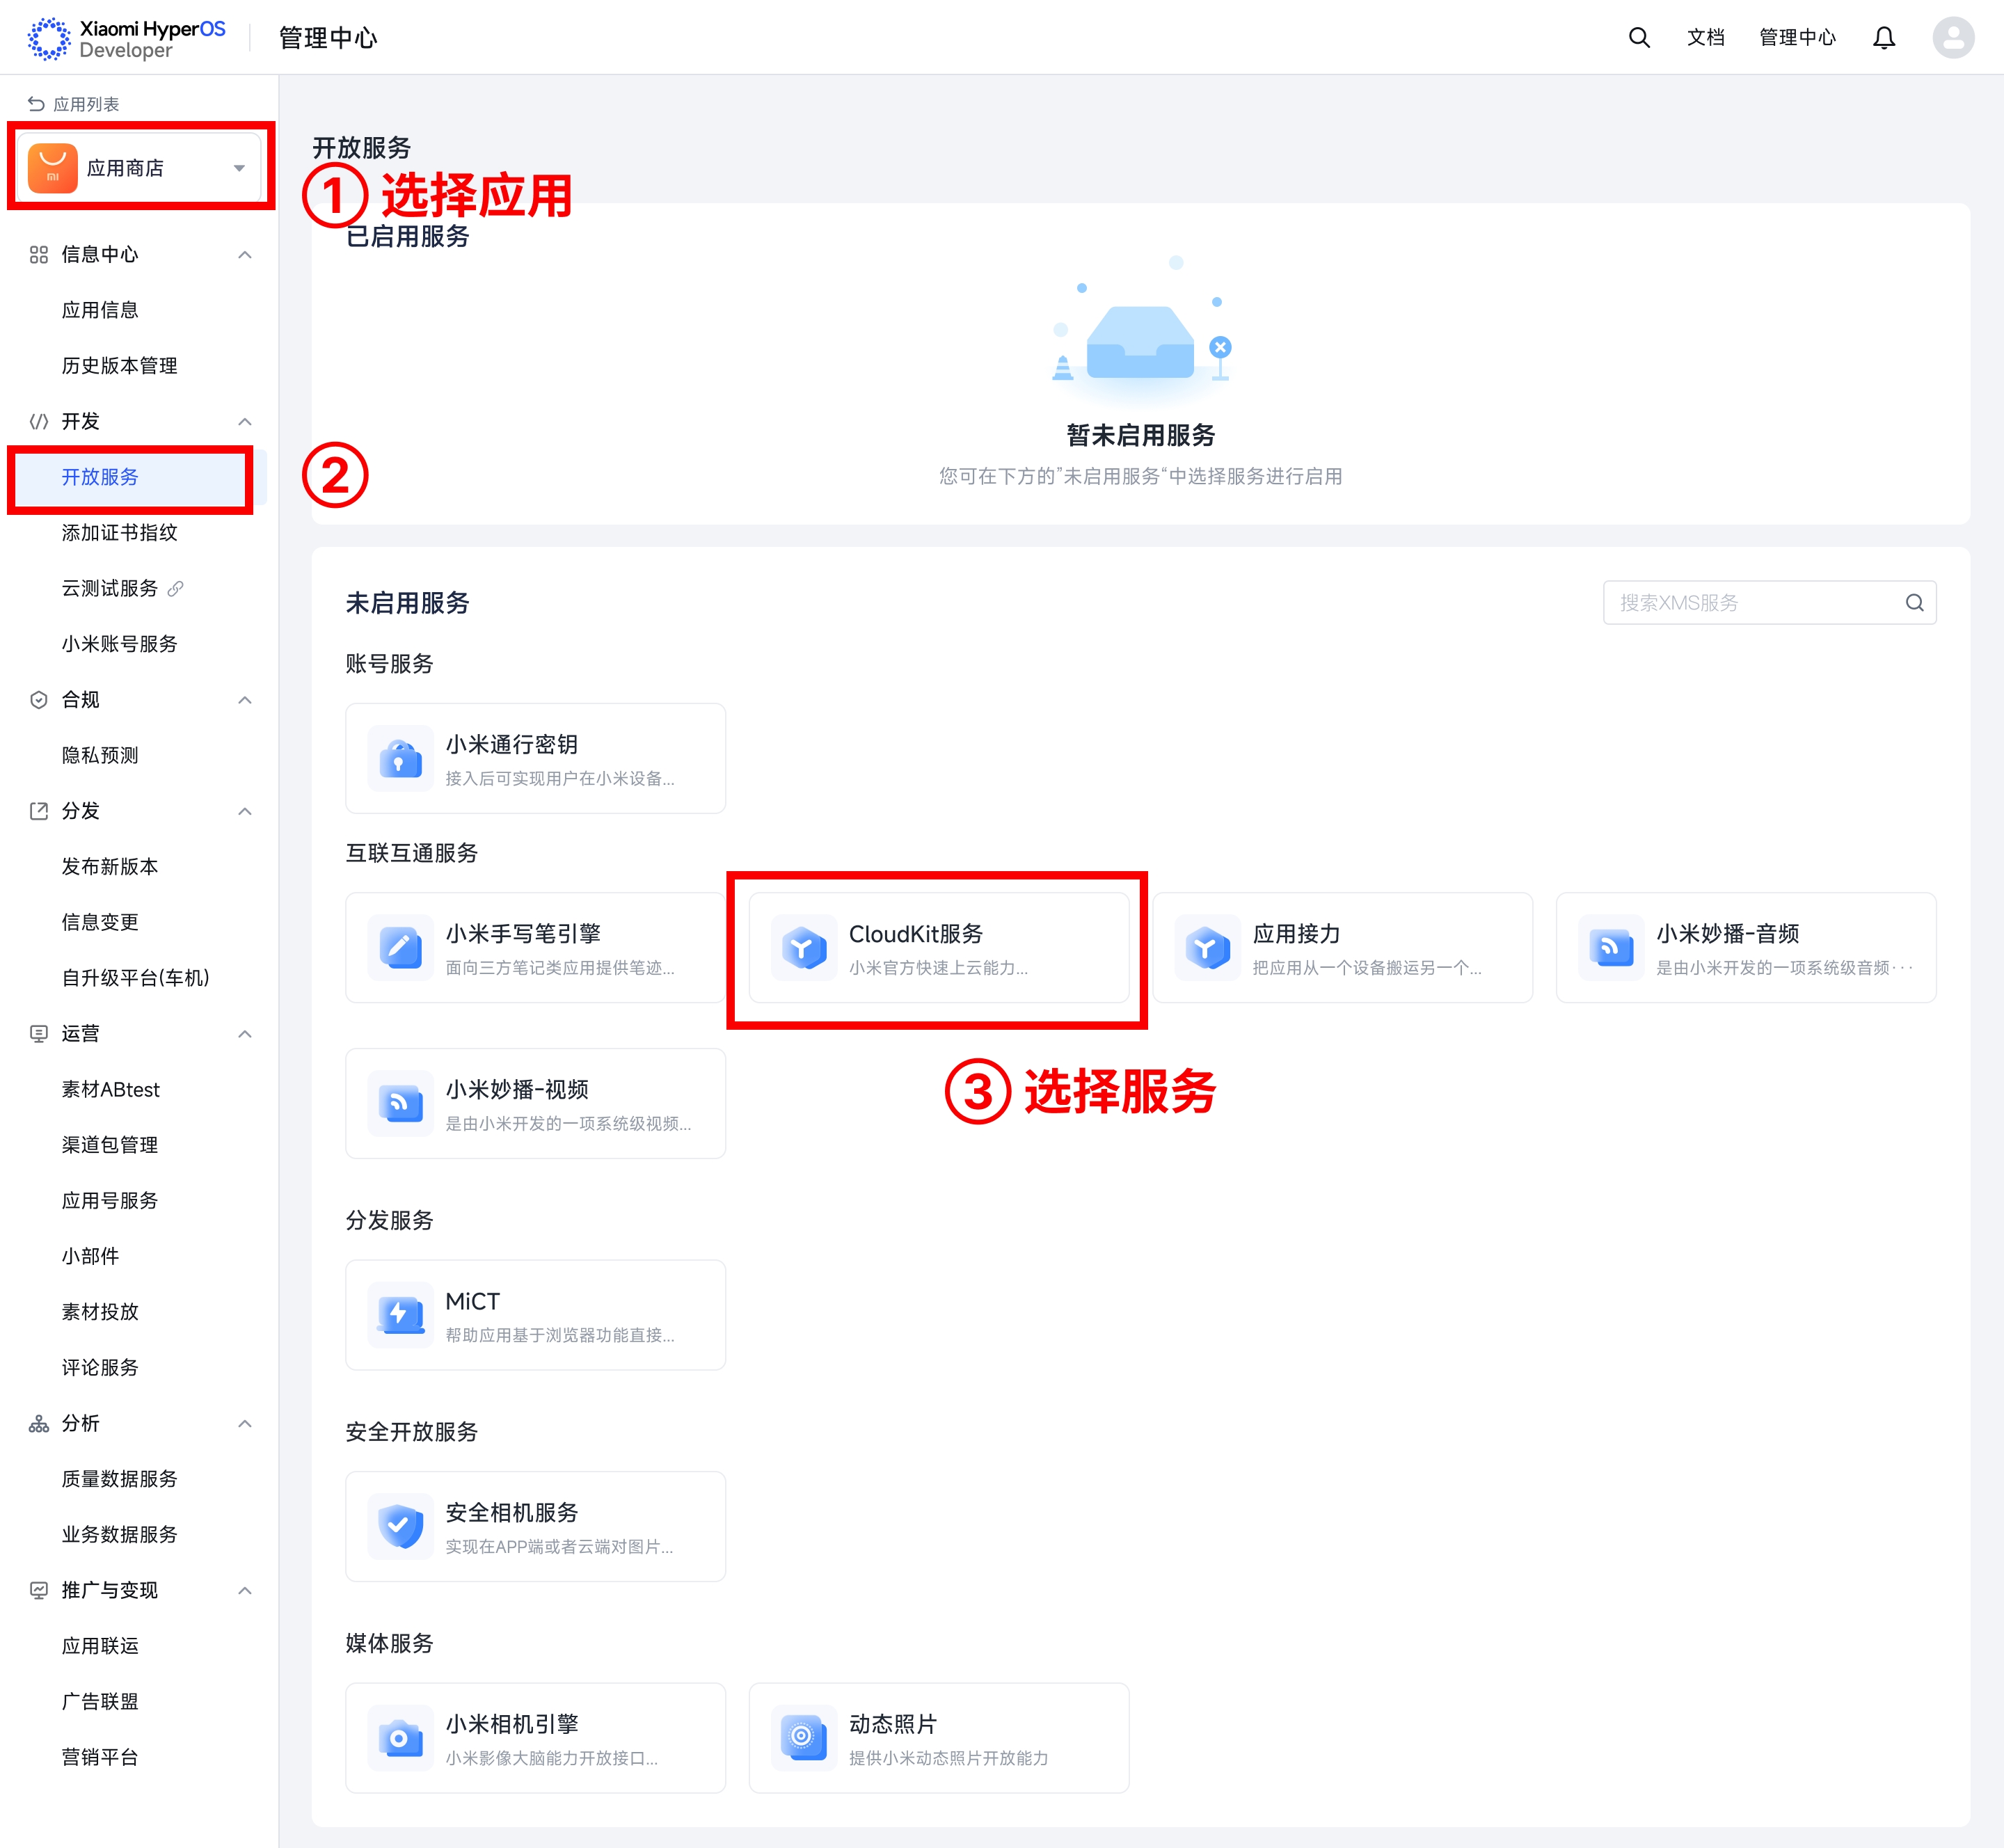
Task: Click the 小米手写笔引擎 pen icon
Action: tap(401, 948)
